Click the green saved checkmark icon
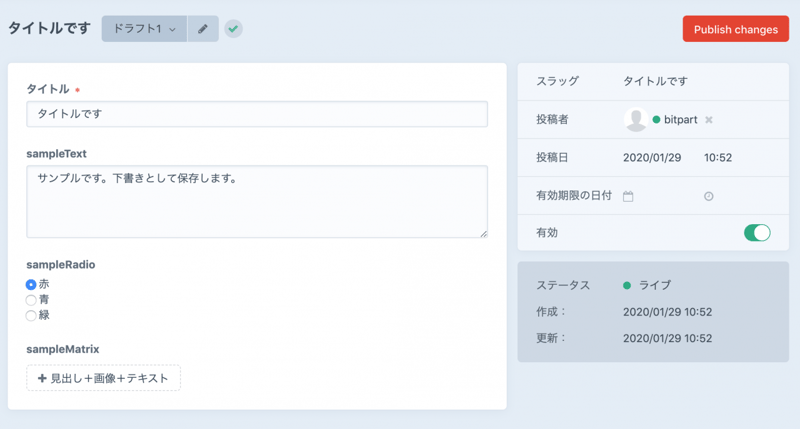The width and height of the screenshot is (800, 429). pyautogui.click(x=233, y=29)
